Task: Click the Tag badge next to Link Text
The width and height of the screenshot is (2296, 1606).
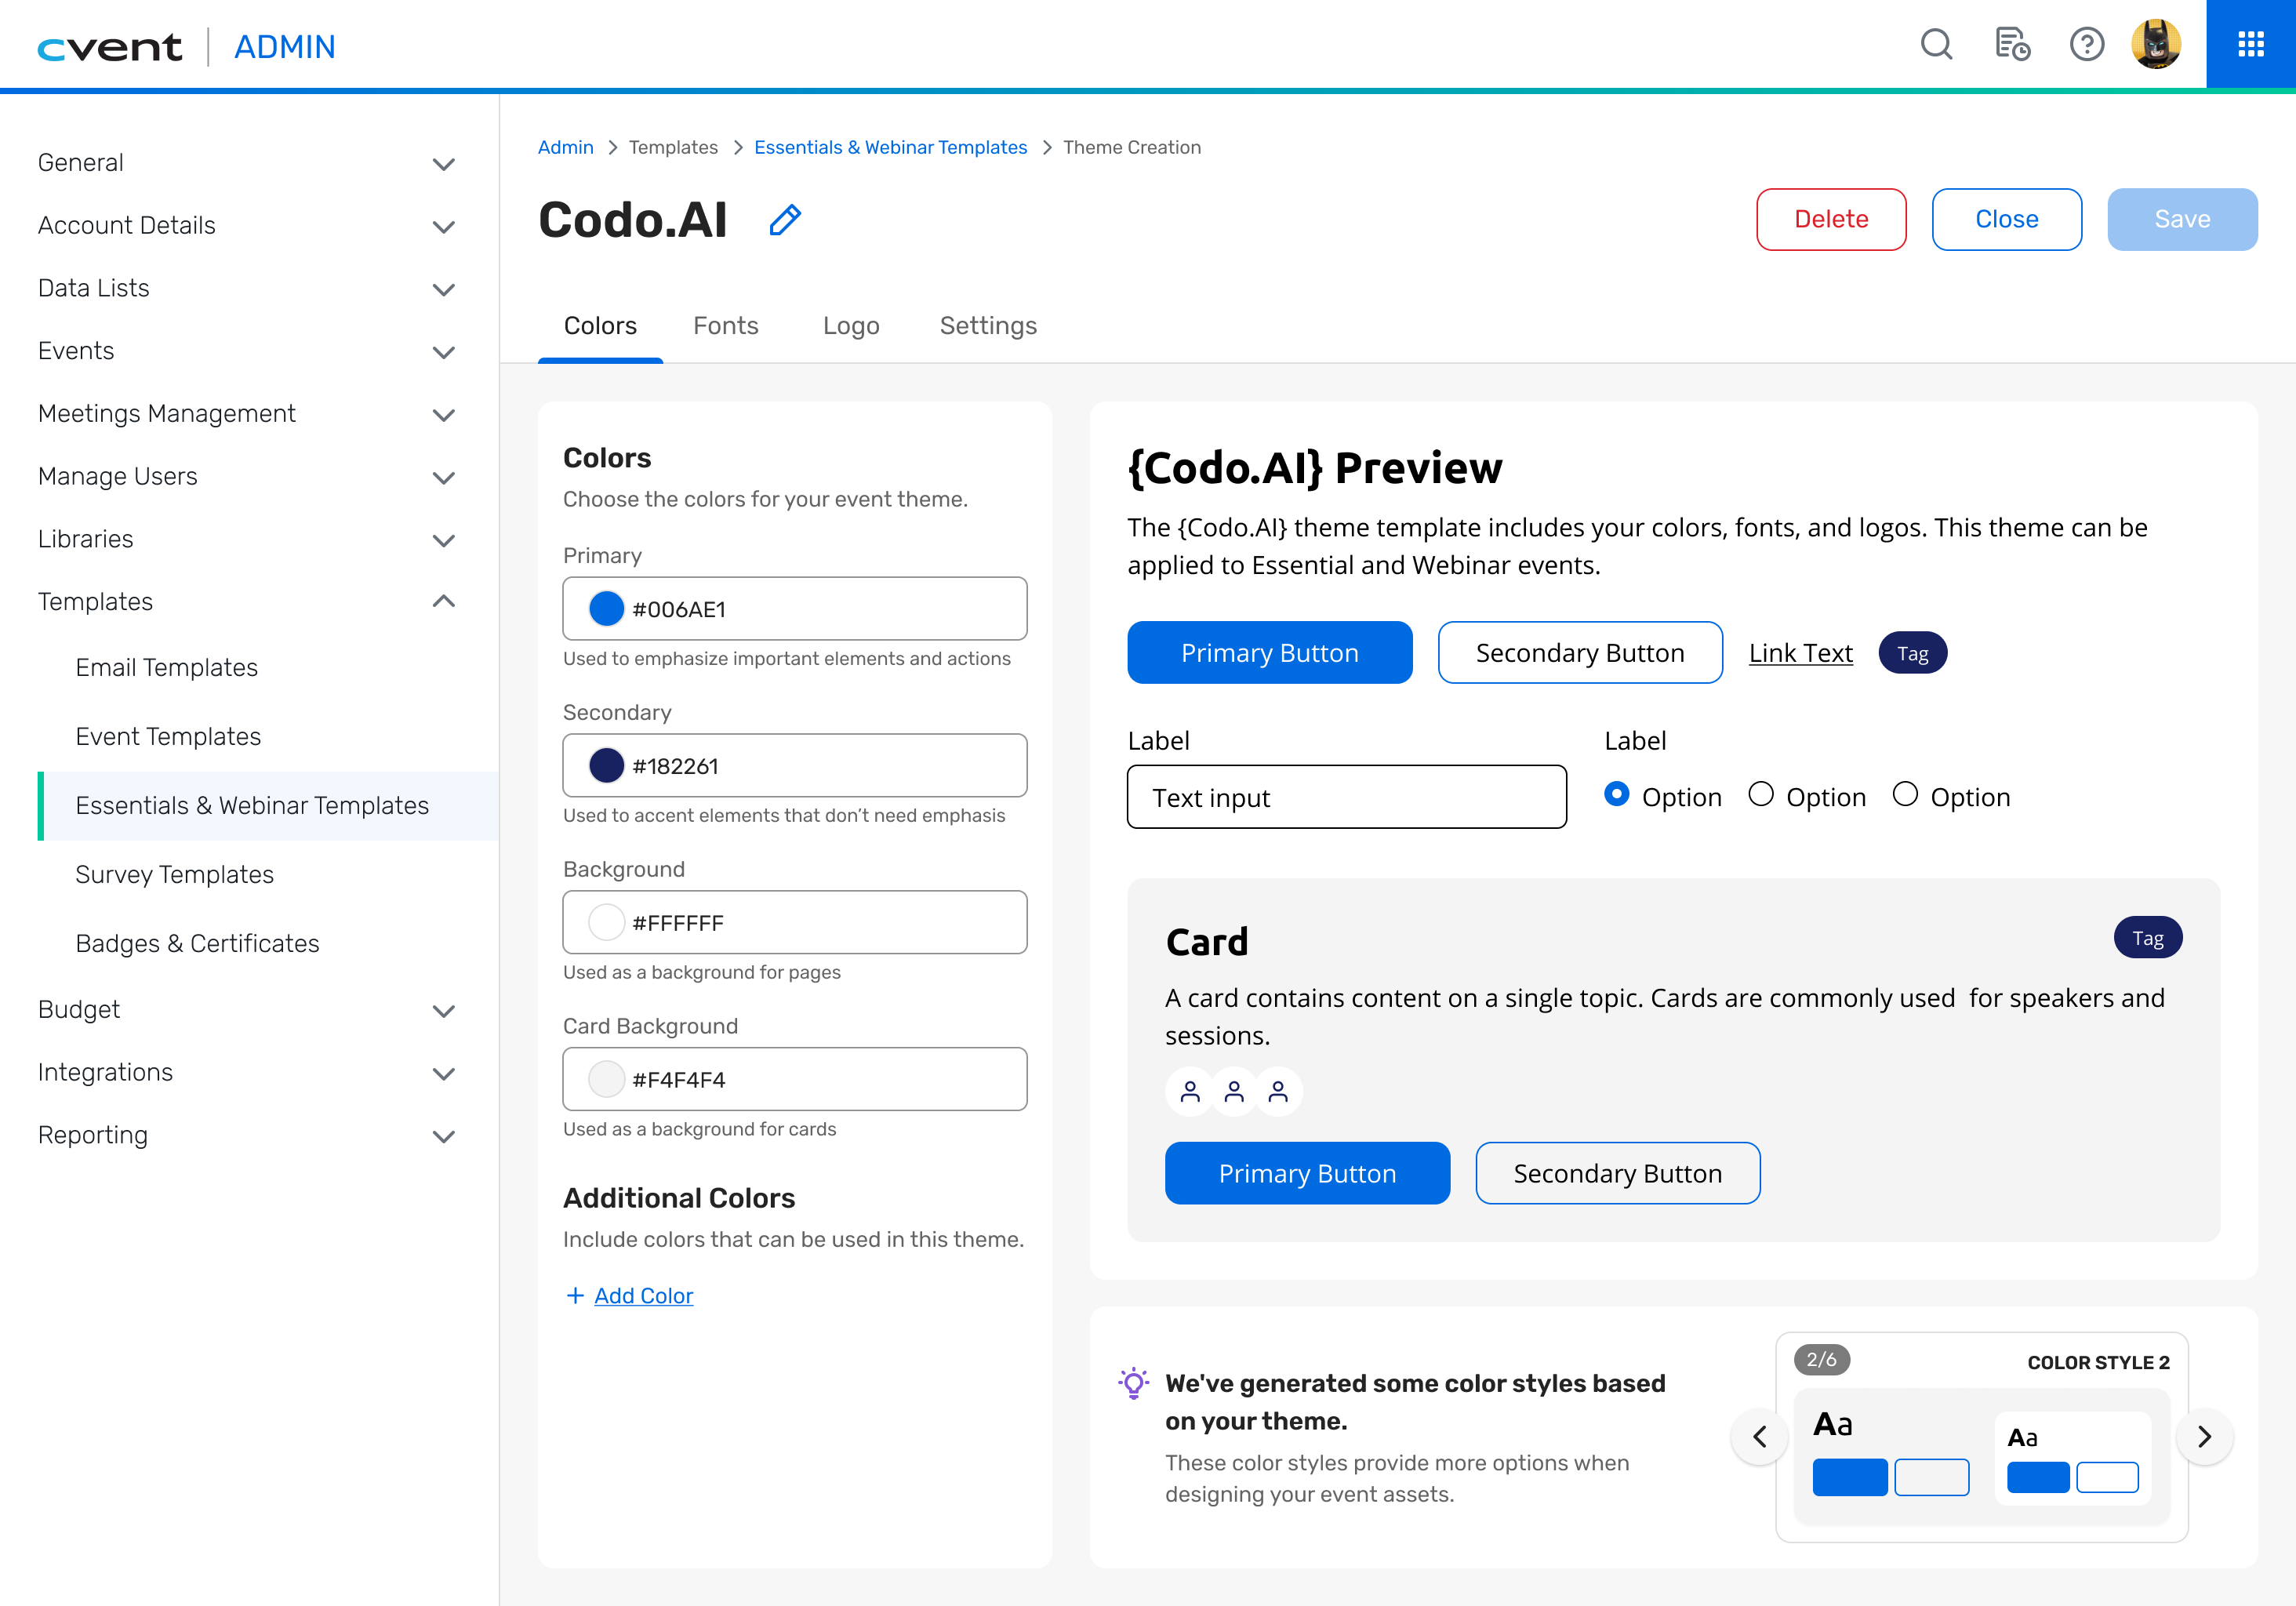Action: pos(1912,653)
